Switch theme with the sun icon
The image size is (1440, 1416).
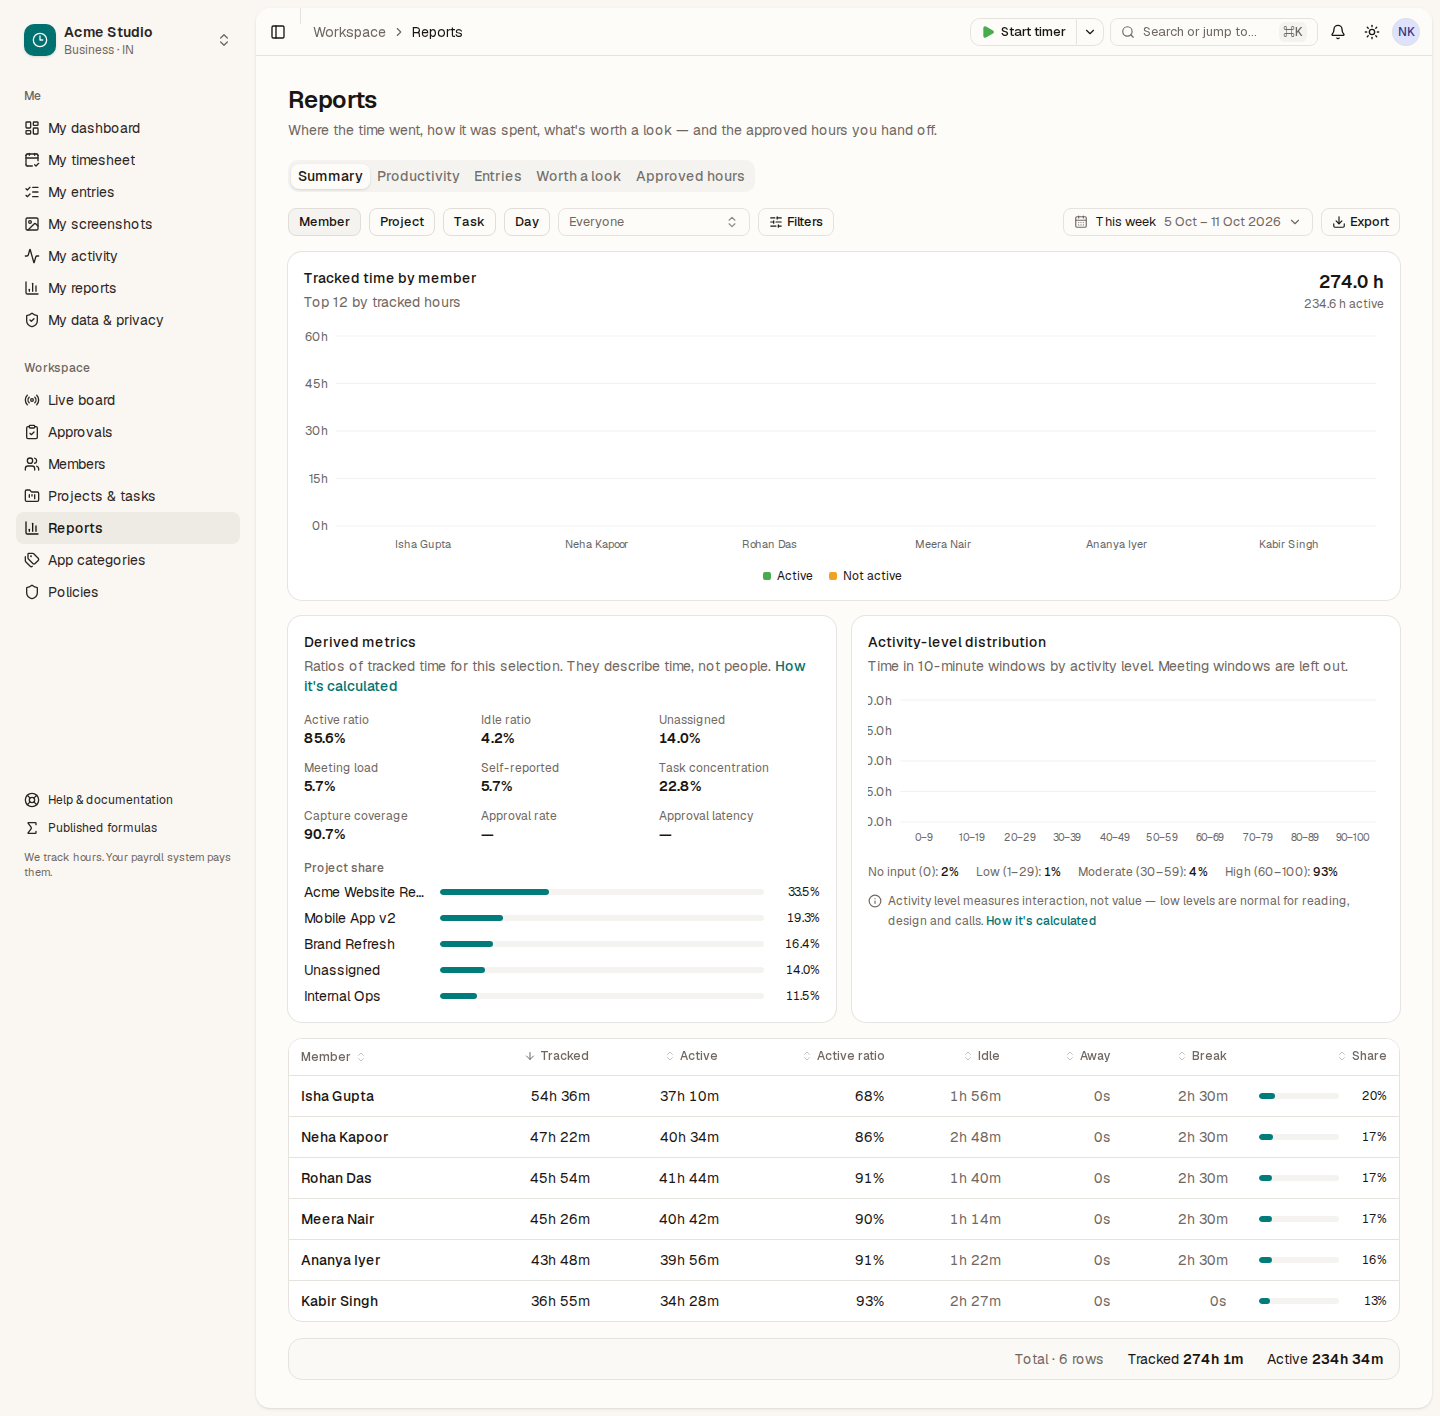tap(1372, 32)
